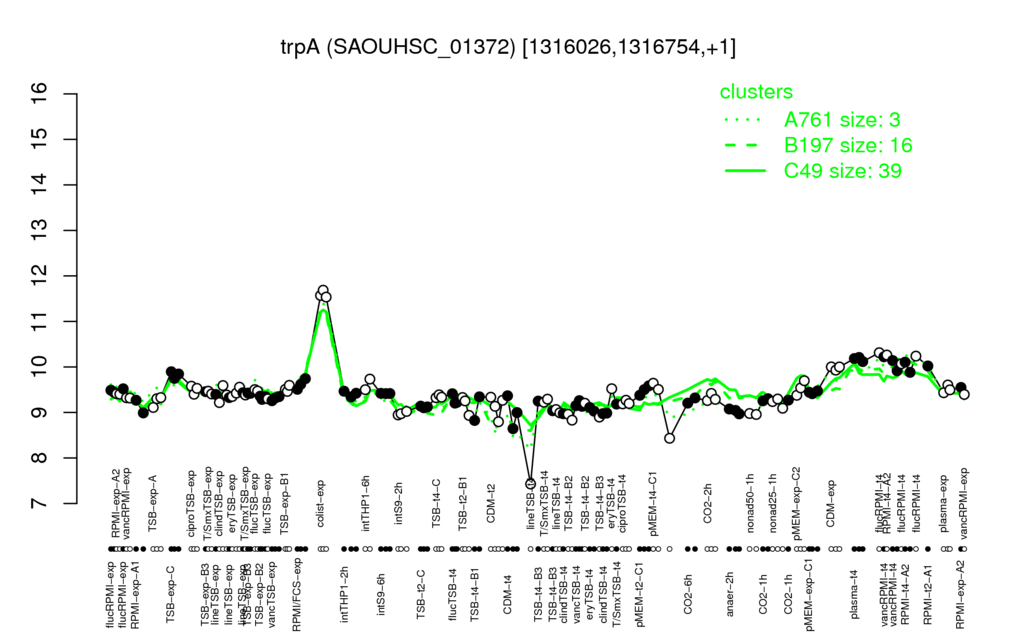
Task: Click the solid line sample for C49
Action: click(744, 171)
